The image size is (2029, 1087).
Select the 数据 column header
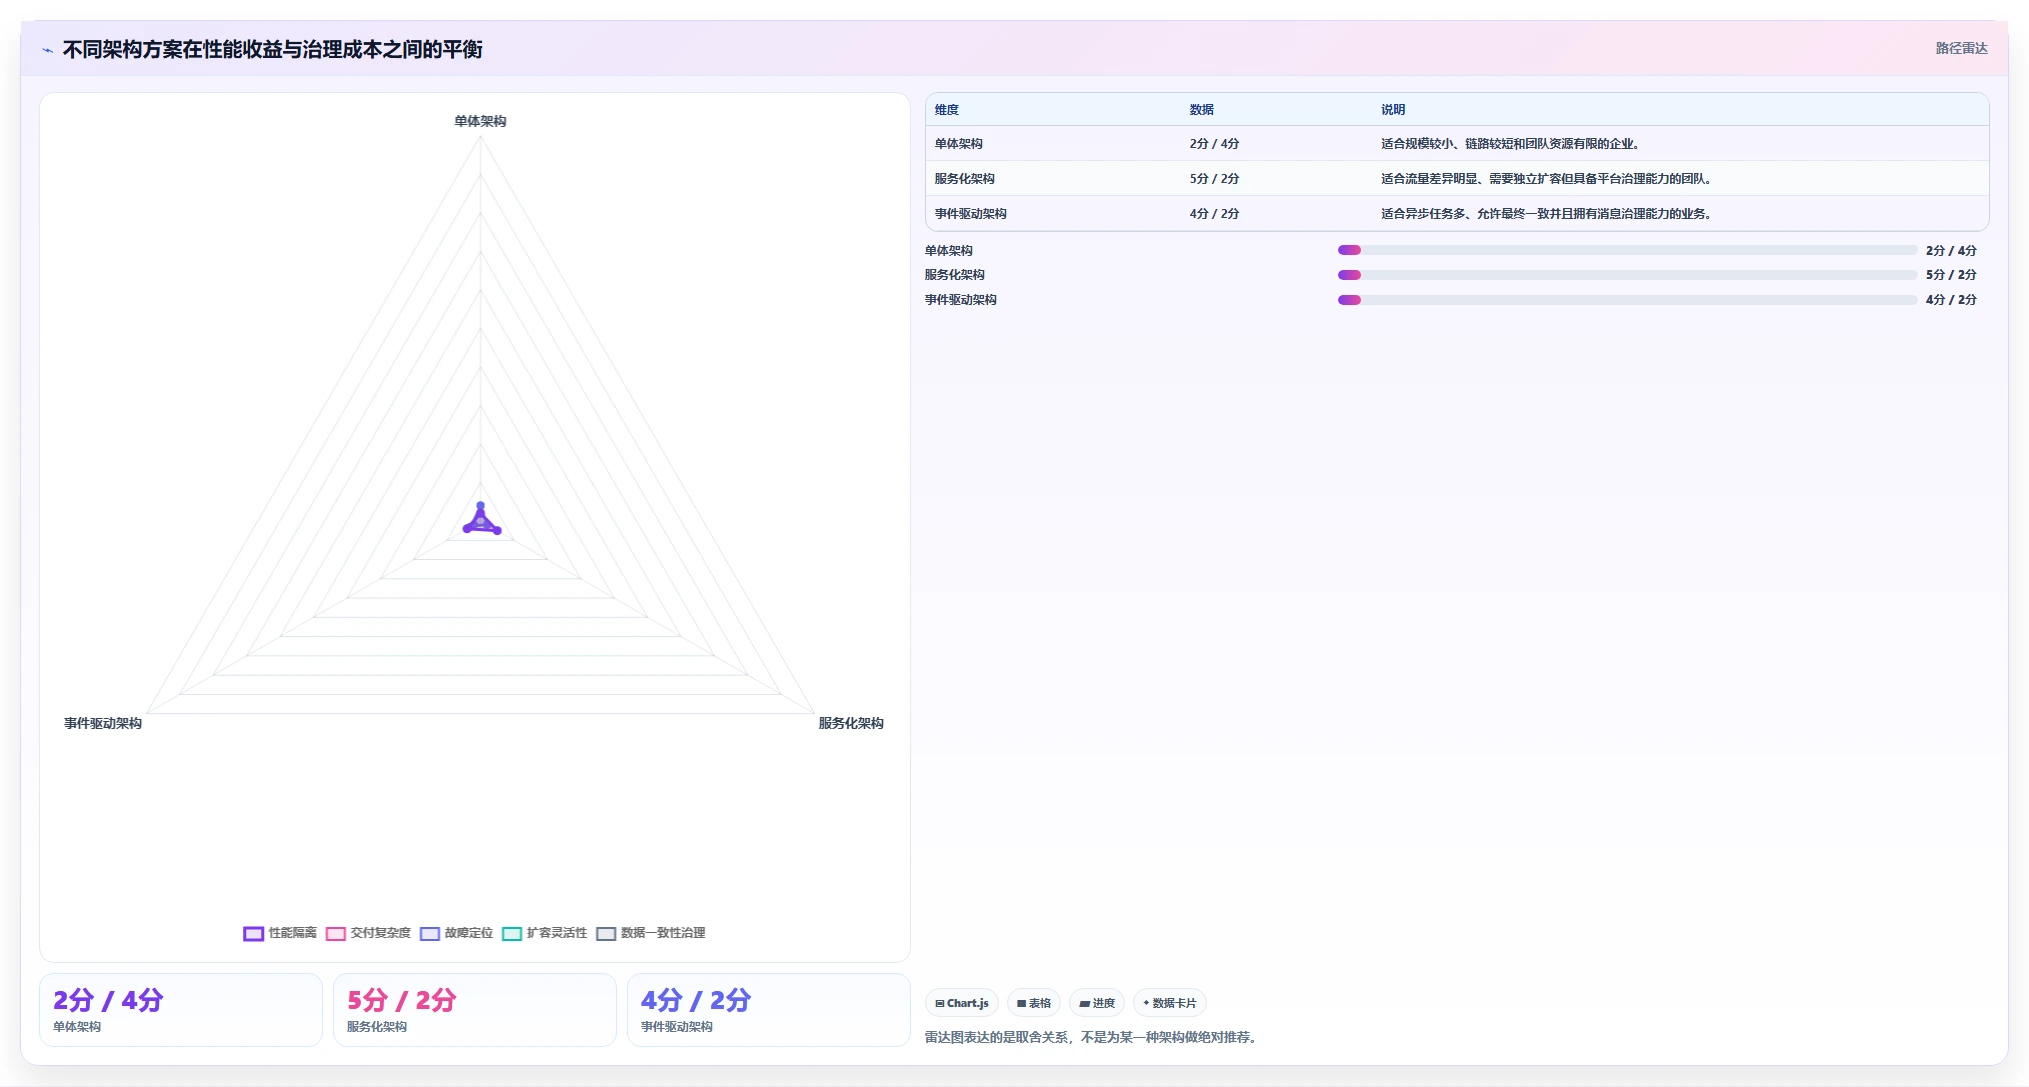[1202, 110]
